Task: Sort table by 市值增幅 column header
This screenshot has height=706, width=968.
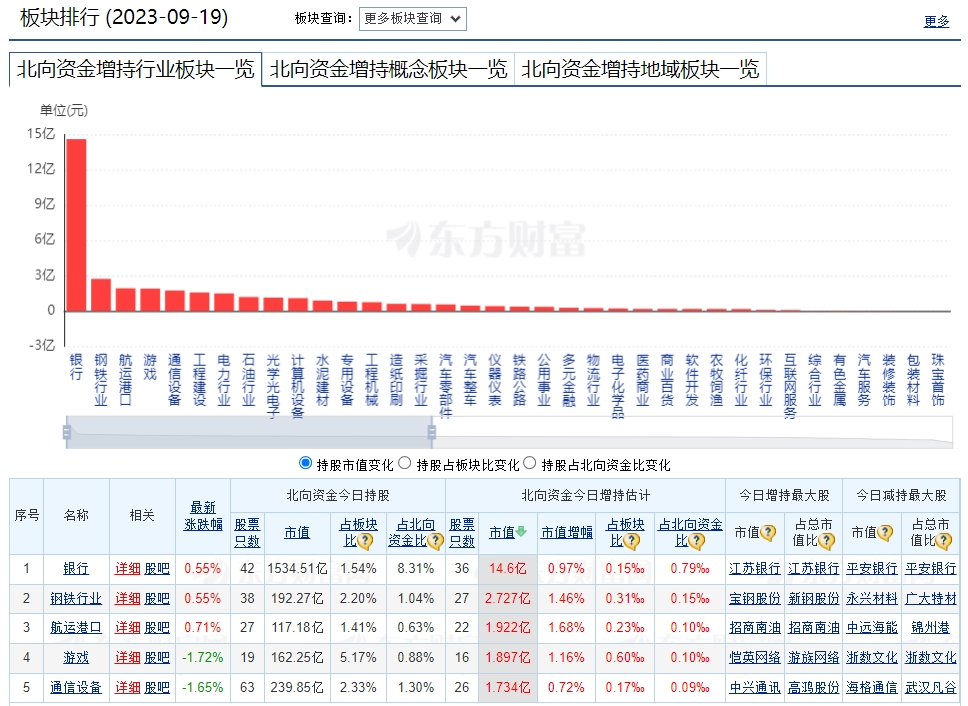Action: pyautogui.click(x=566, y=532)
